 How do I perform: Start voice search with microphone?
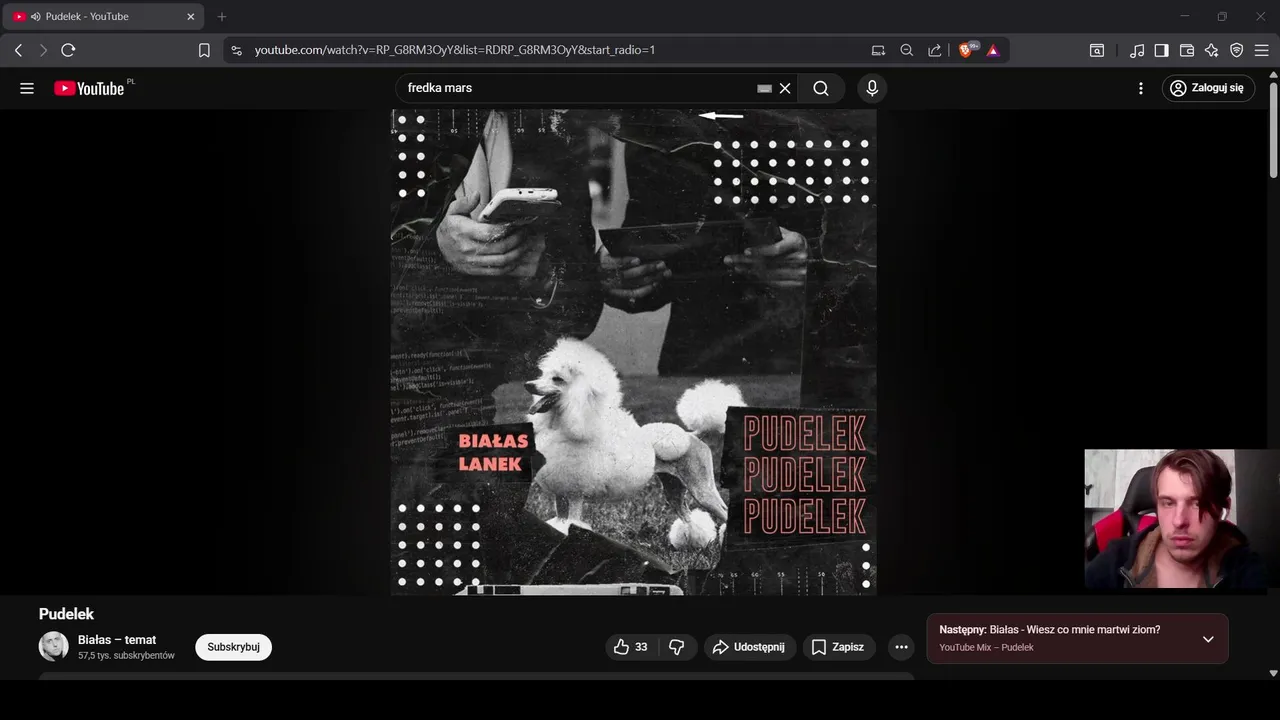872,88
